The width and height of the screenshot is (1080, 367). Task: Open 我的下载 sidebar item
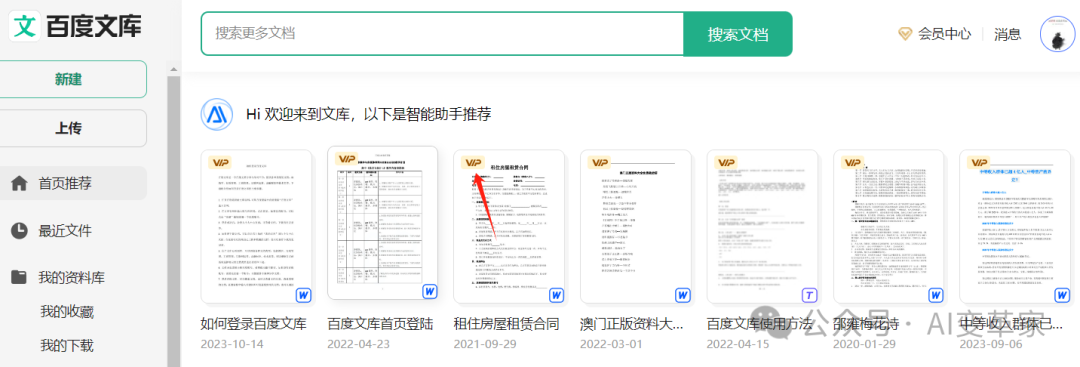(x=67, y=345)
